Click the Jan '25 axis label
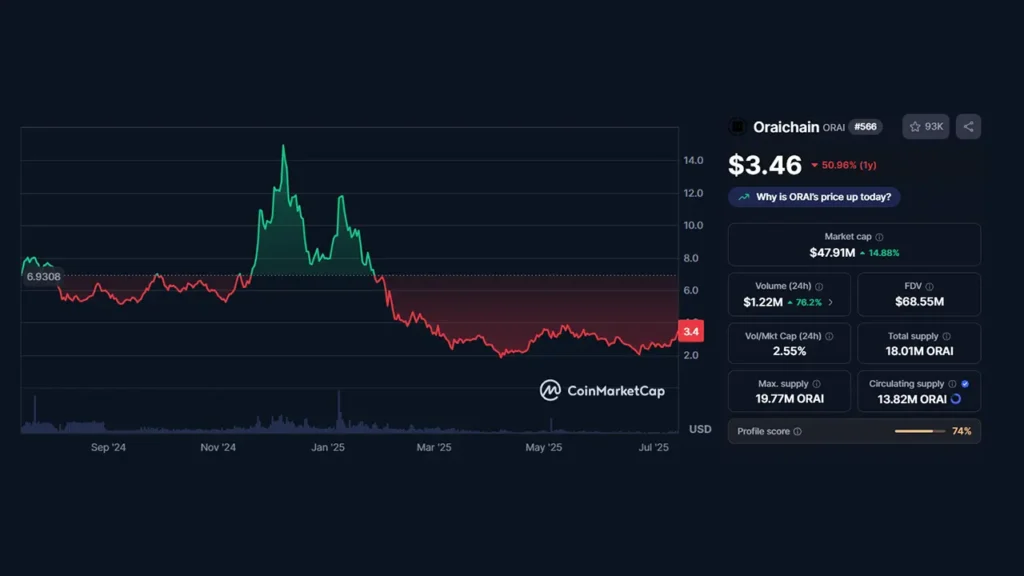This screenshot has width=1024, height=576. pos(328,447)
